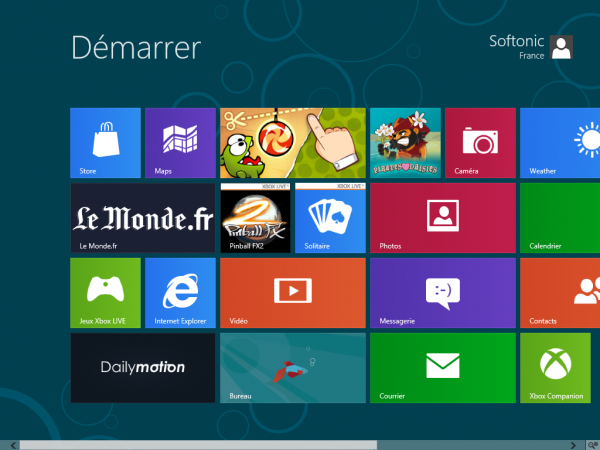Open the Dailymotion tile

point(143,368)
